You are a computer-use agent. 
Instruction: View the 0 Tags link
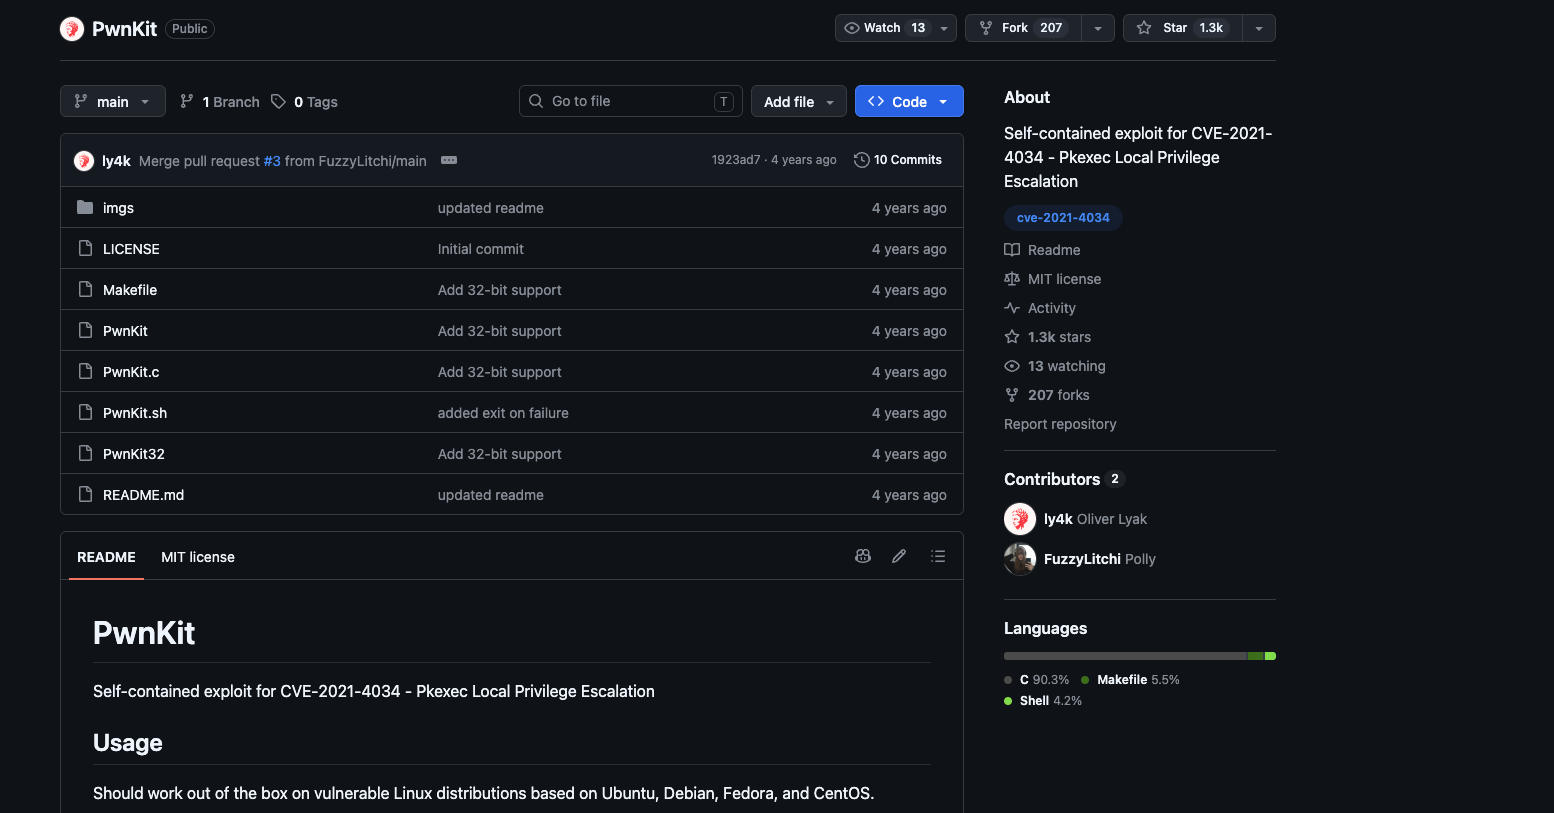click(305, 102)
